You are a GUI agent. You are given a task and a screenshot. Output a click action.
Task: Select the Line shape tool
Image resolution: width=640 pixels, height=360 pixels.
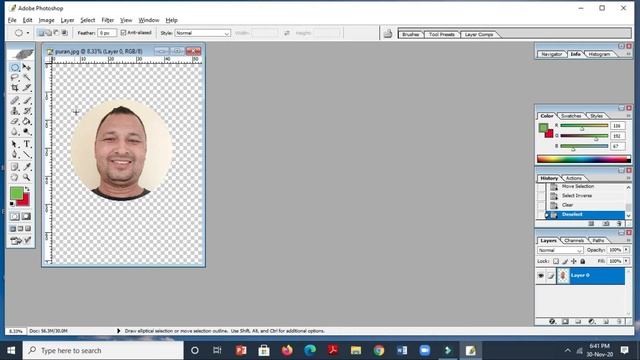point(27,154)
